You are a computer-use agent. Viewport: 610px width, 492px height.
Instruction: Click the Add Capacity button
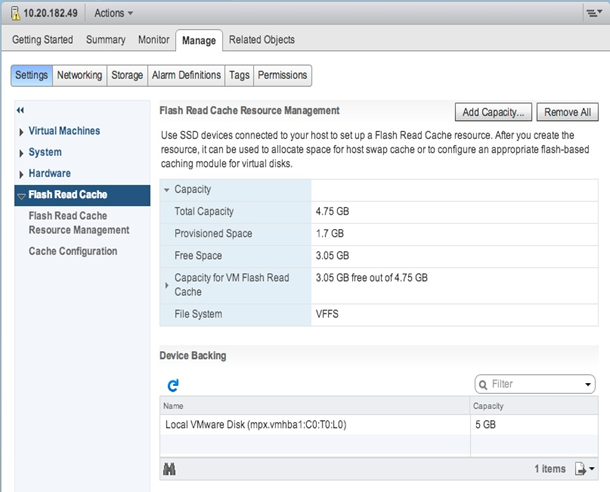click(x=493, y=112)
